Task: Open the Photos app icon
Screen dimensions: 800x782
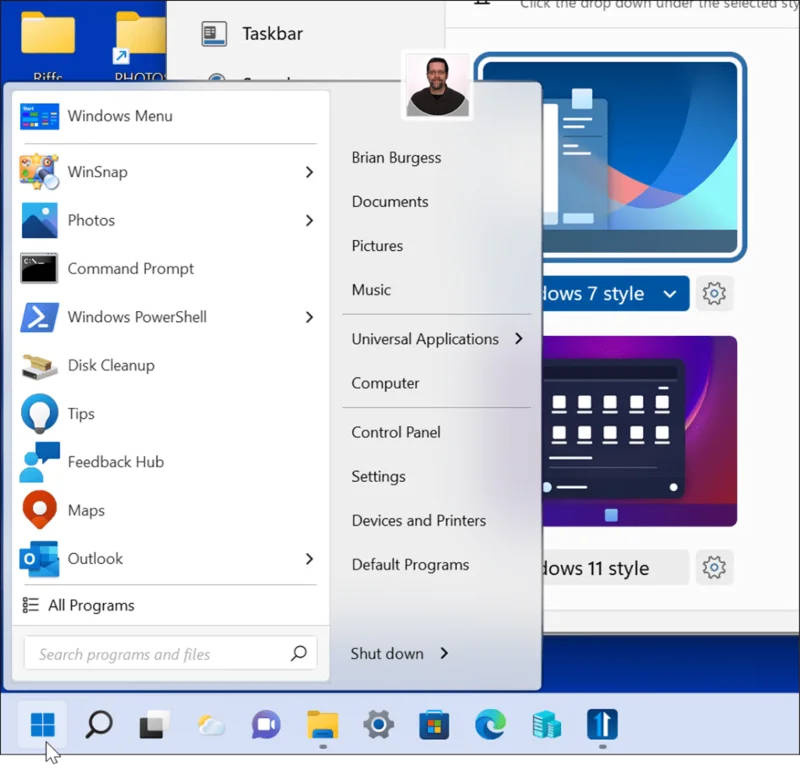Action: pos(39,220)
